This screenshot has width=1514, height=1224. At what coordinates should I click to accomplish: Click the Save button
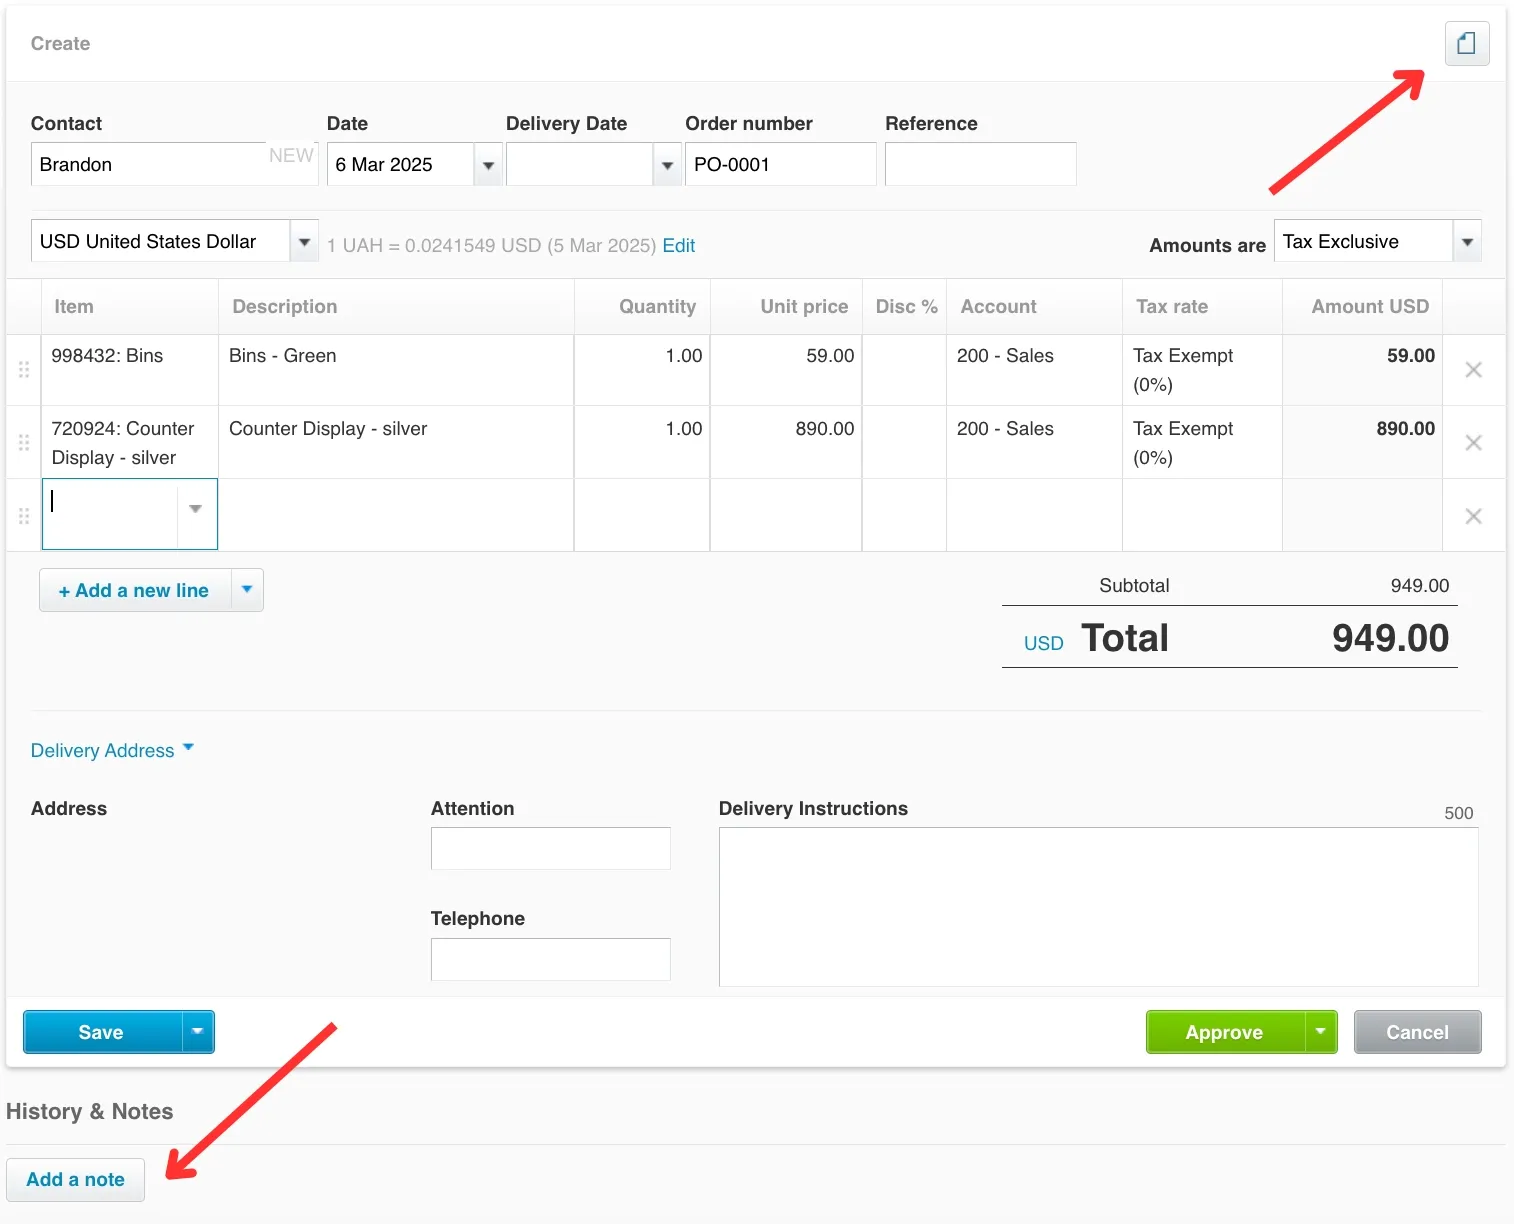102,1032
